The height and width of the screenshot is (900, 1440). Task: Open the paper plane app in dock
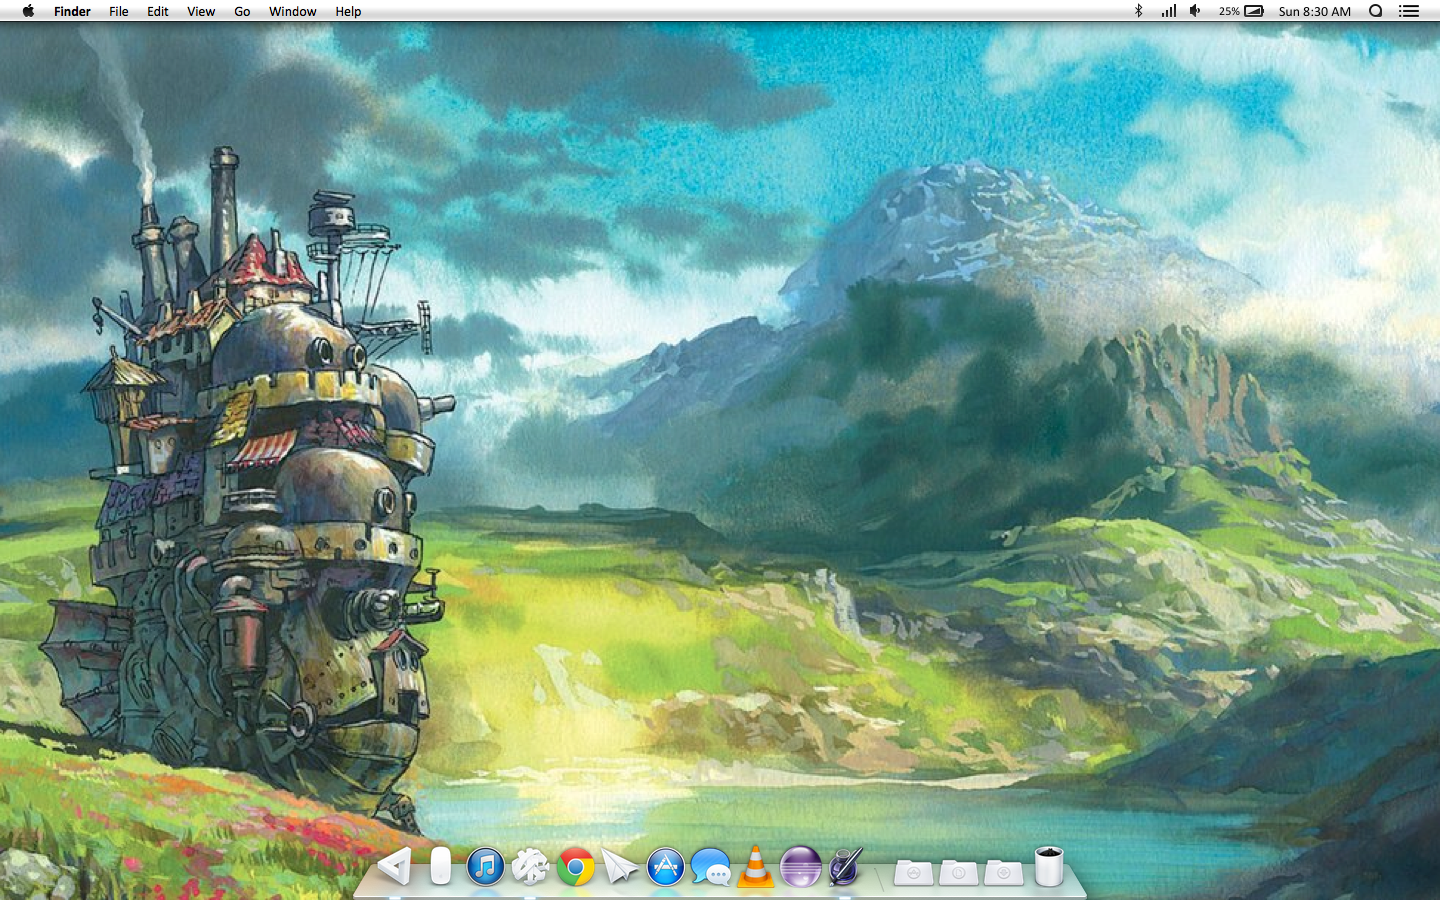(620, 867)
